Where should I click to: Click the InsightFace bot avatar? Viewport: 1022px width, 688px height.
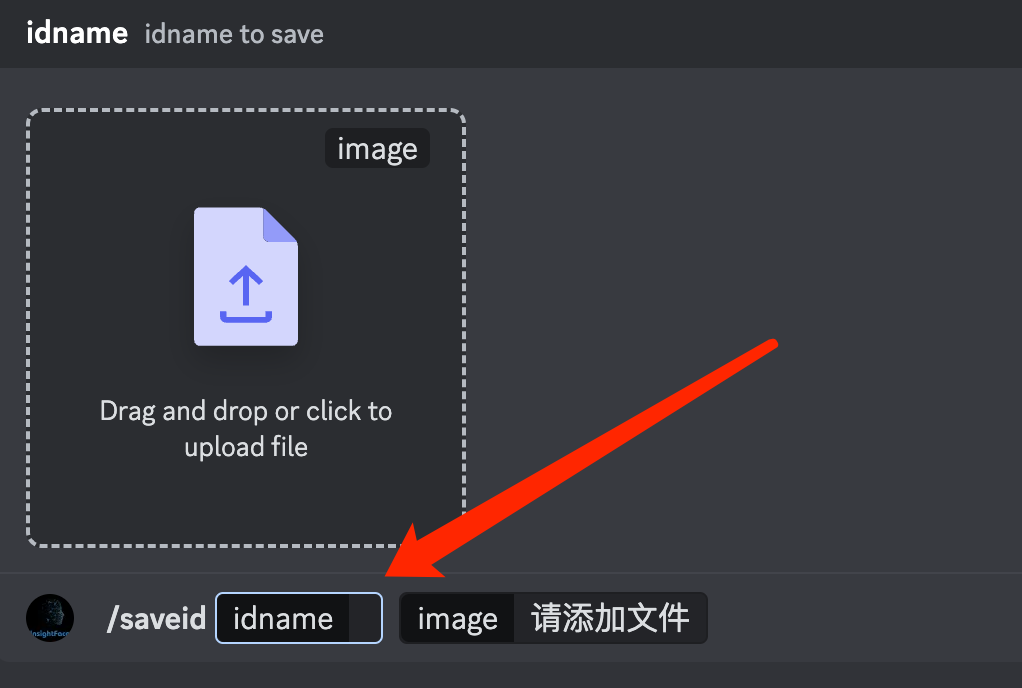pyautogui.click(x=50, y=618)
